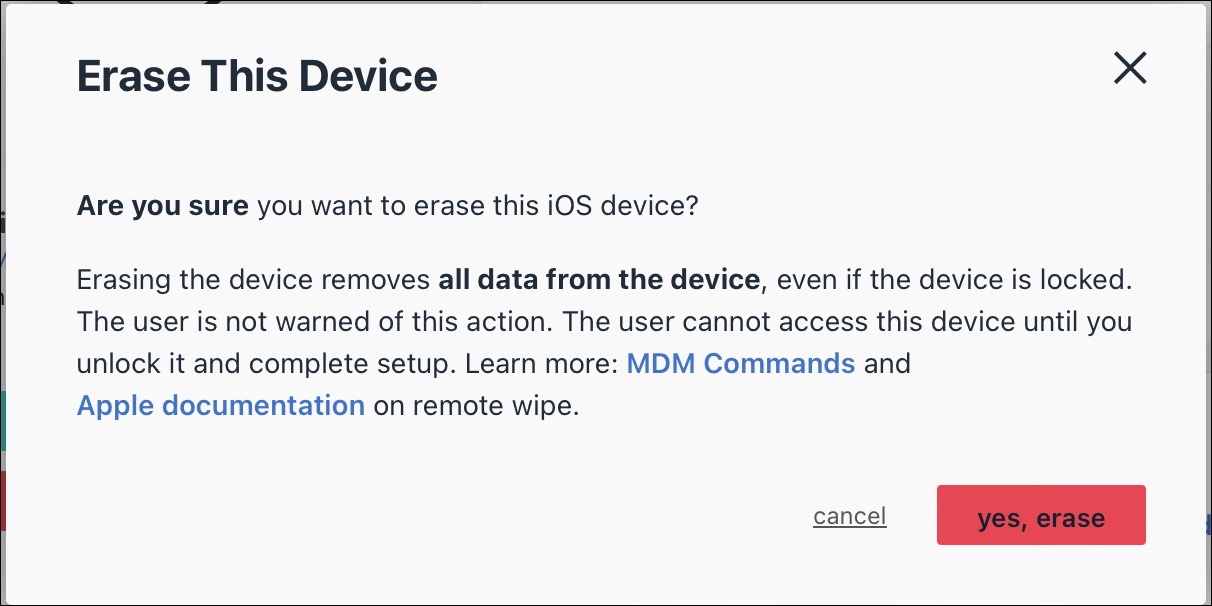
Task: Click the words Learn more
Action: click(543, 363)
